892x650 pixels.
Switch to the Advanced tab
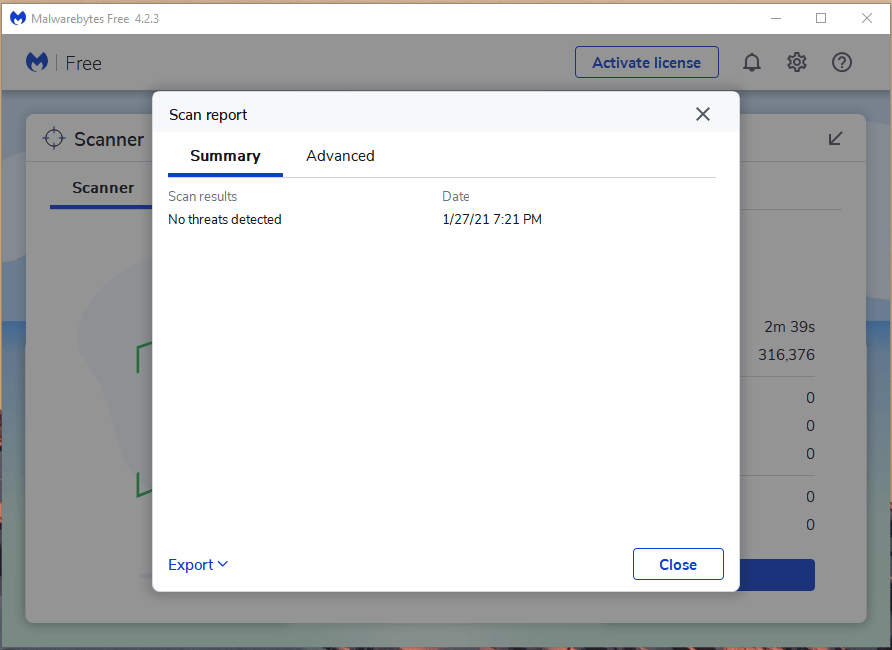(340, 156)
